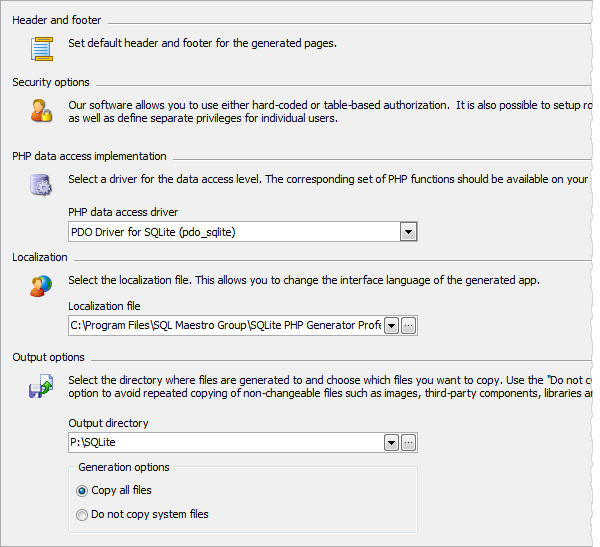The image size is (600, 547).
Task: Click the Header and footer scroll icon
Action: point(41,47)
